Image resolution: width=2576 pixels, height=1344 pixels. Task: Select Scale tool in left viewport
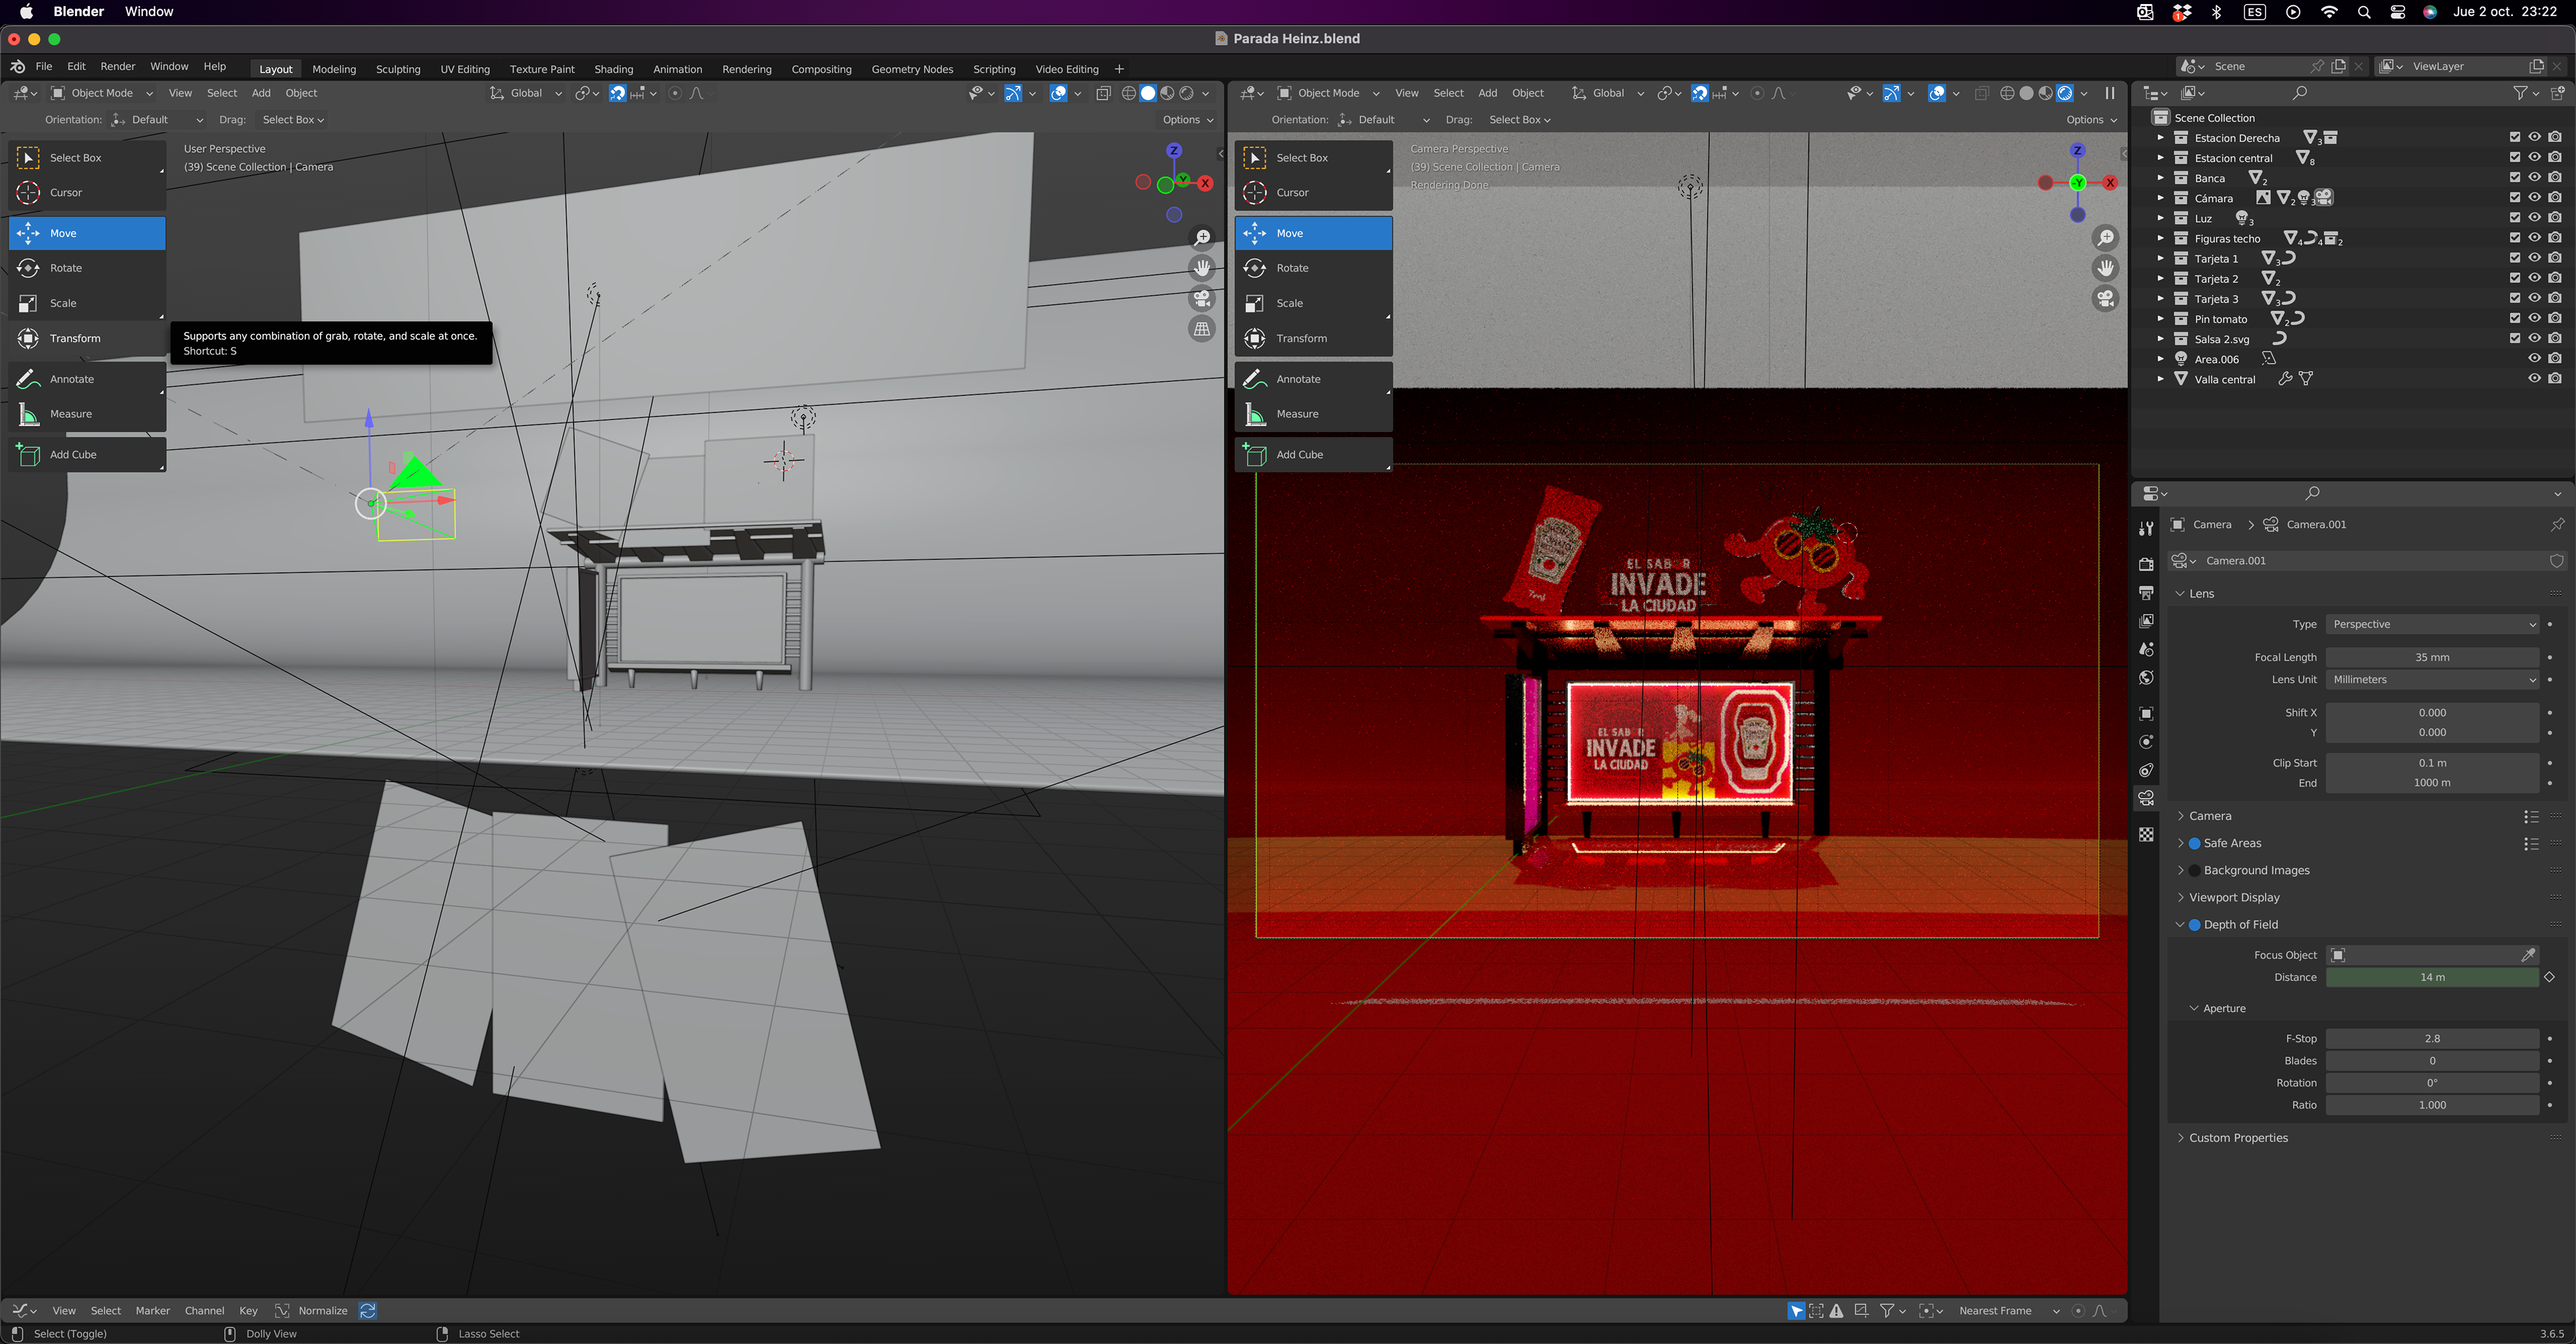coord(63,303)
